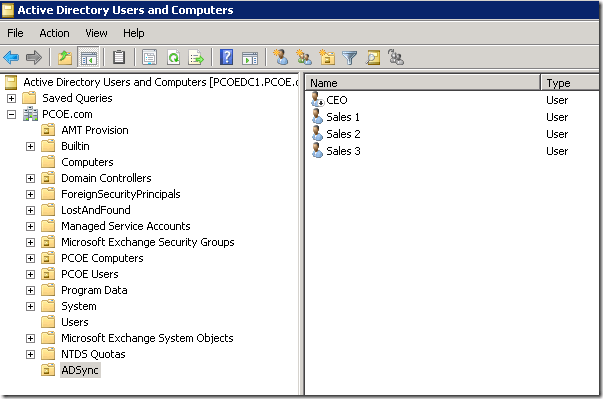Open filter options with funnel icon

350,58
